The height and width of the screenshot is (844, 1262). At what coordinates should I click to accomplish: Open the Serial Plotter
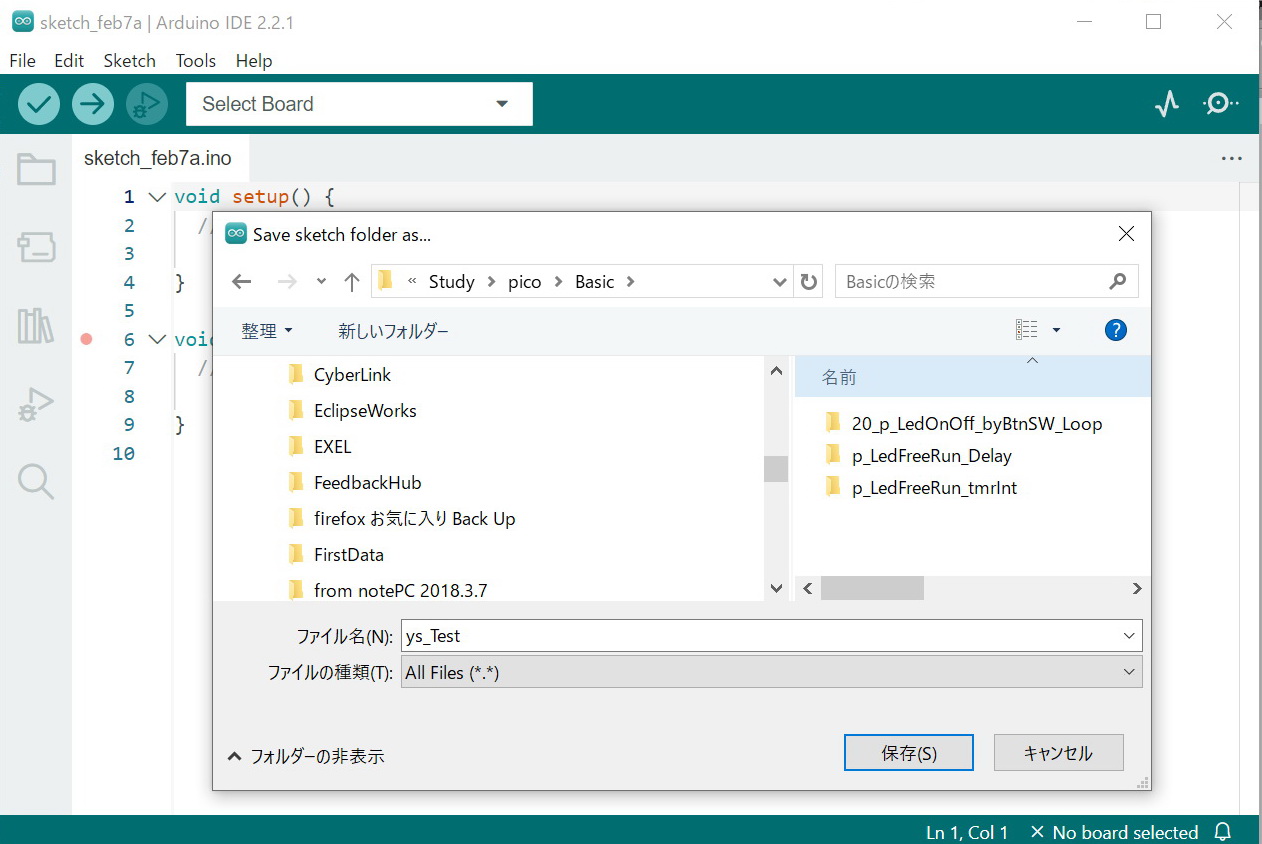1167,104
